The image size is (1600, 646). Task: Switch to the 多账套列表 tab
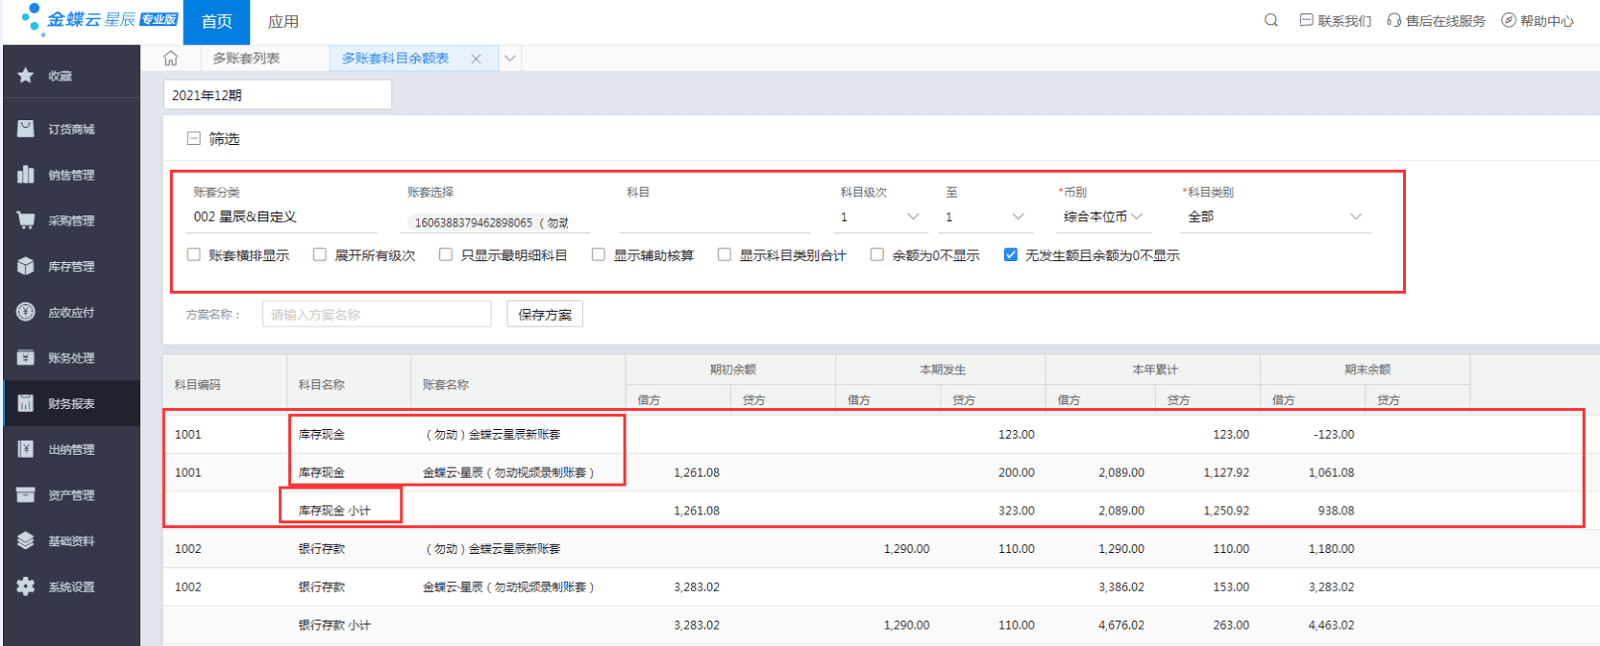tap(246, 59)
